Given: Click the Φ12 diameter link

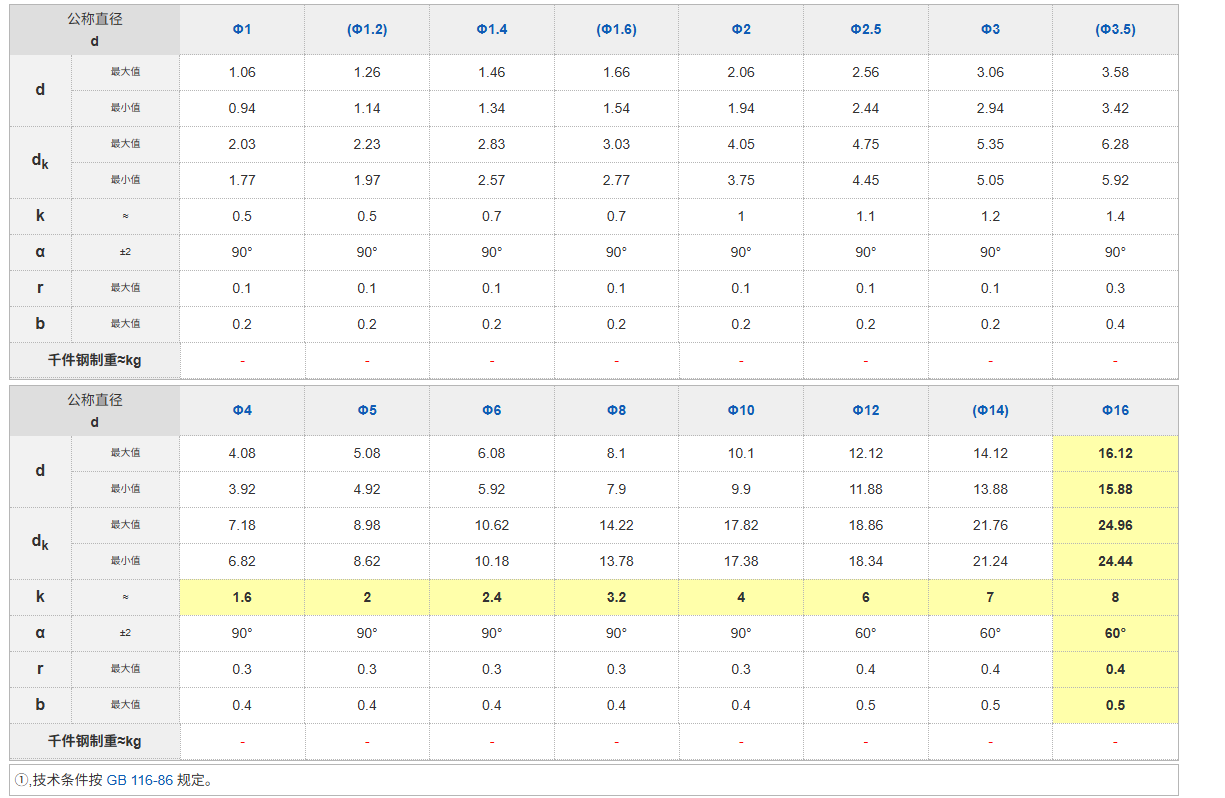Looking at the screenshot, I should 865,411.
